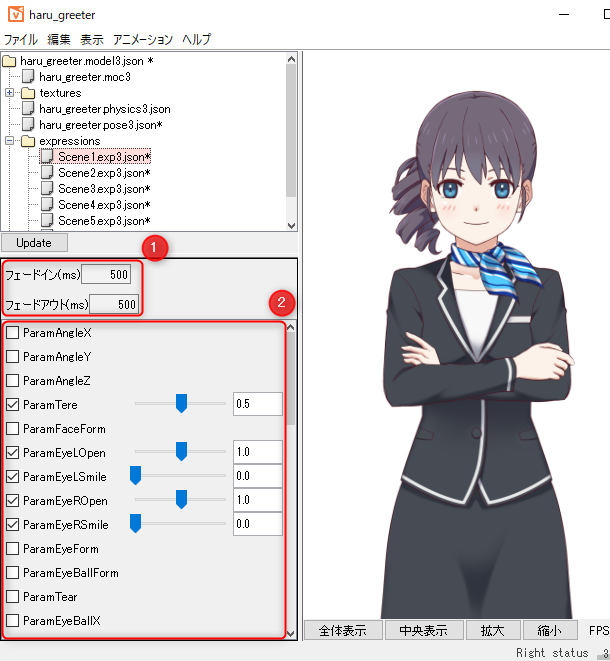The image size is (610, 661).
Task: Click the 全体表示 button
Action: (x=343, y=630)
